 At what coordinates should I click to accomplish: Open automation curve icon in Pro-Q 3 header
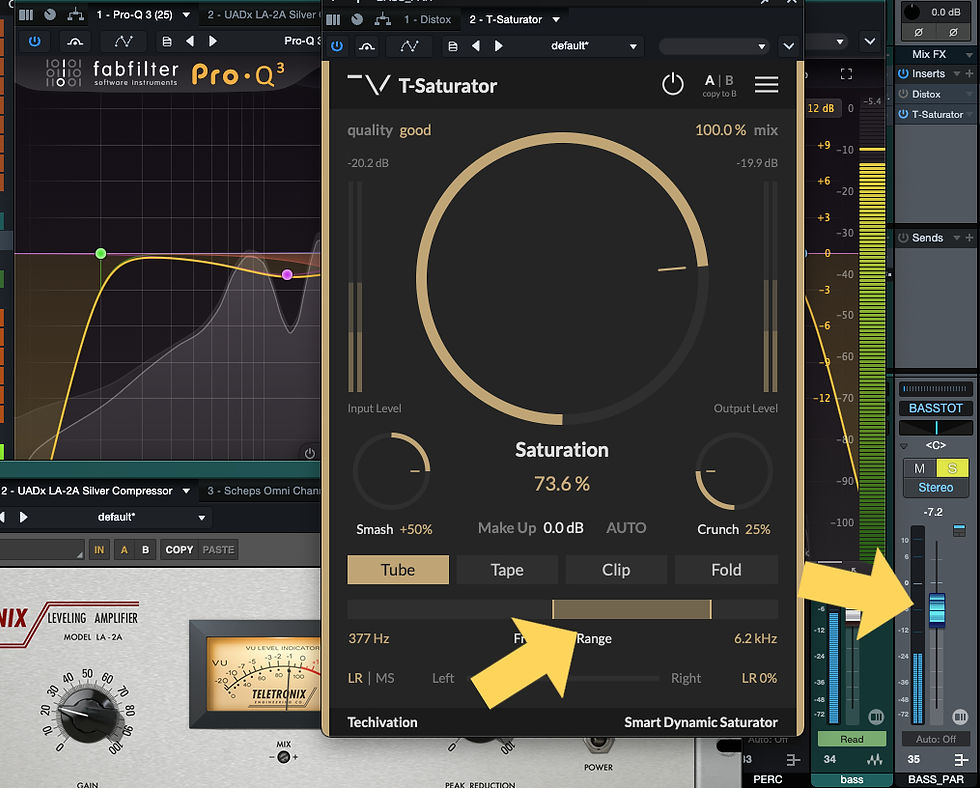tap(123, 41)
